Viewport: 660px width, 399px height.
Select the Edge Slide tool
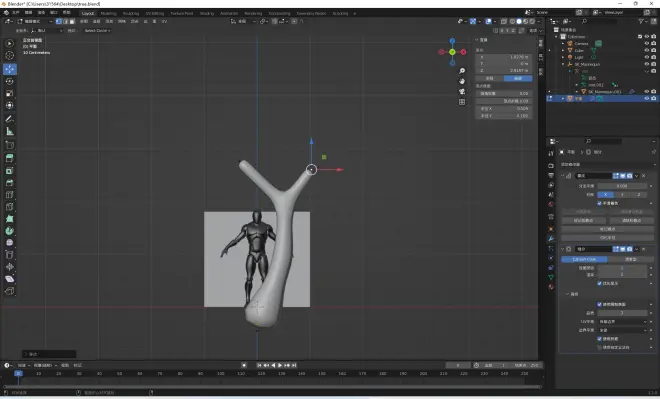pos(9,255)
